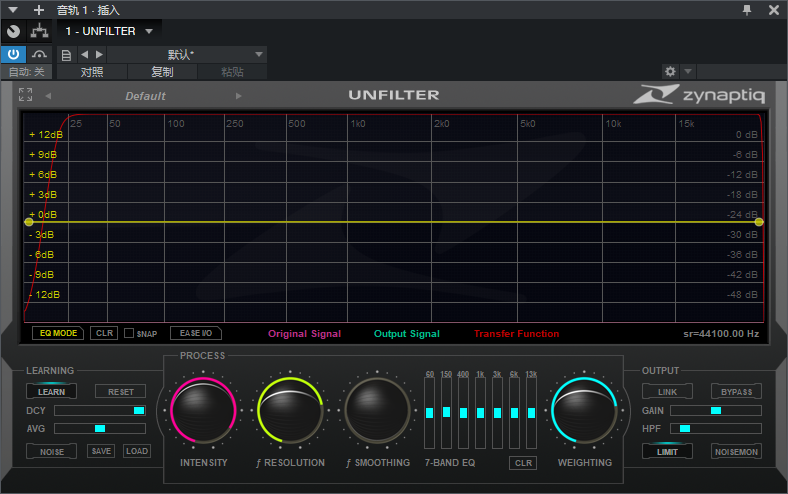Click the SAVE learning button
788x494 pixels.
point(101,451)
